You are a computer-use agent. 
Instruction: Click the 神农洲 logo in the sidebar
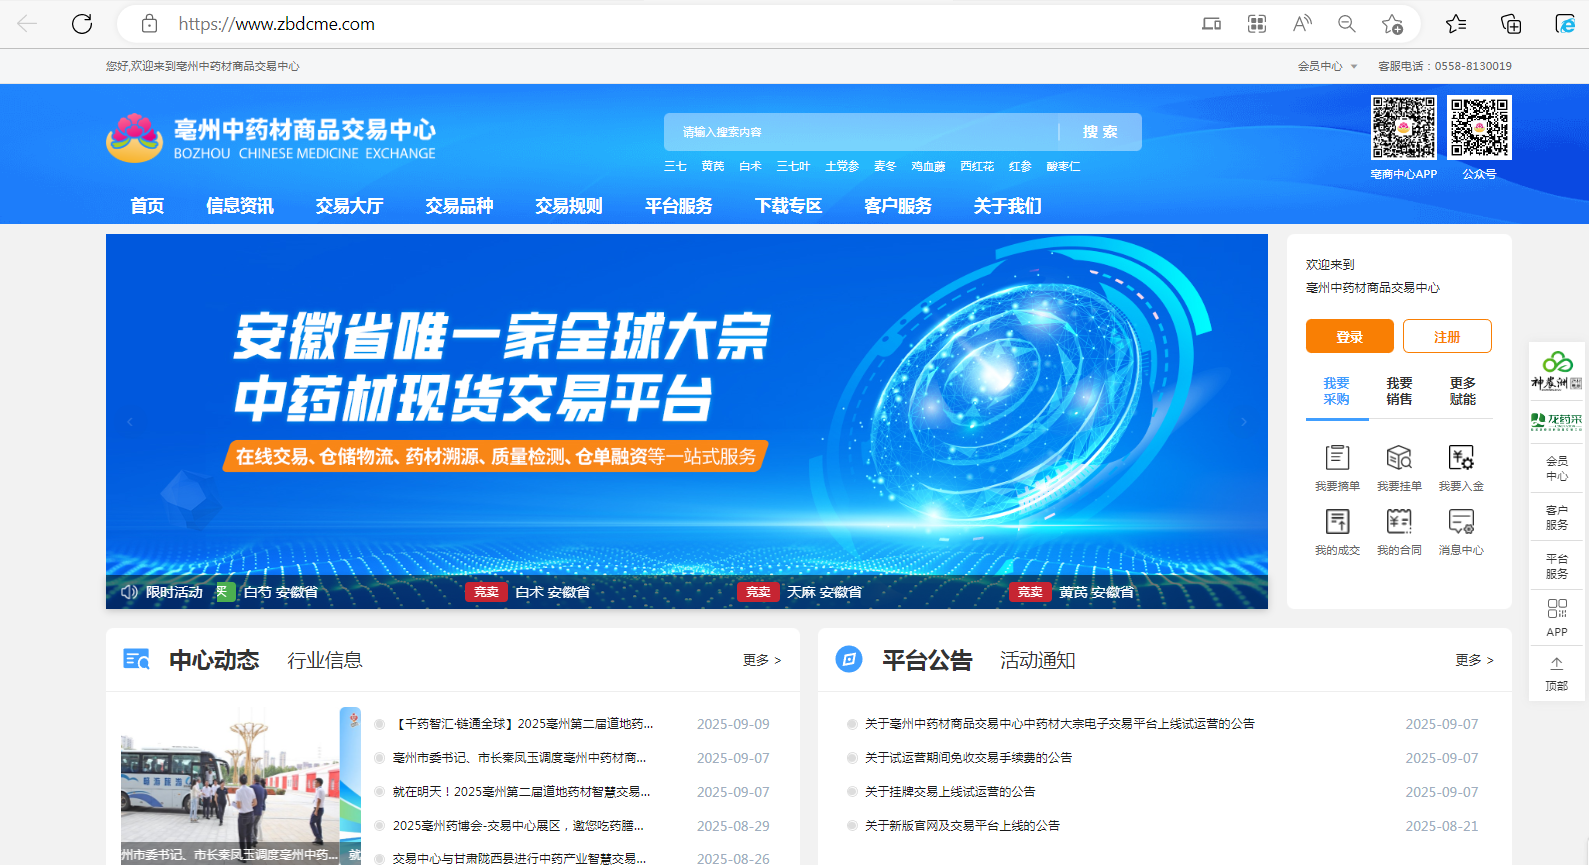tap(1557, 370)
